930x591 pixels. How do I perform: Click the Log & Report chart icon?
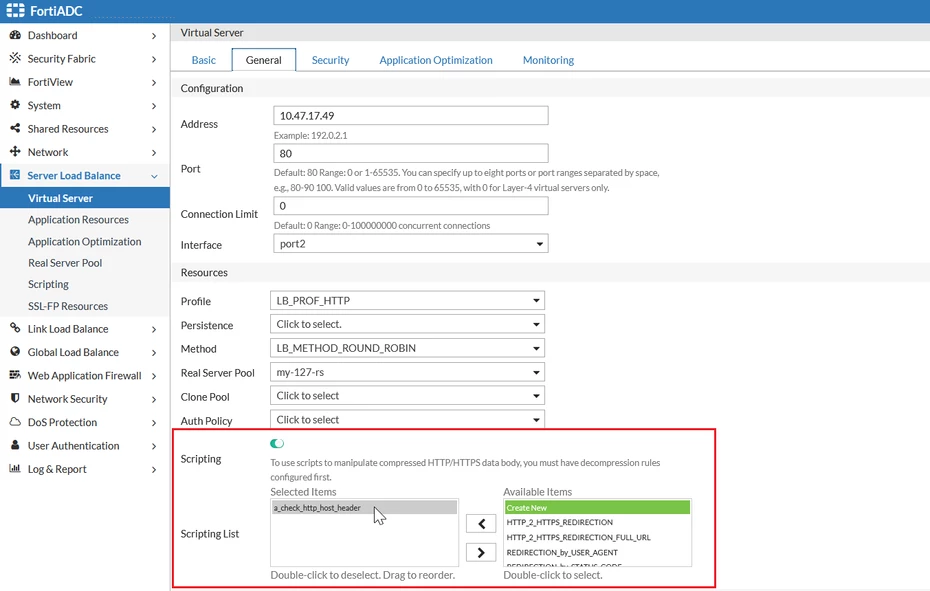(x=15, y=468)
